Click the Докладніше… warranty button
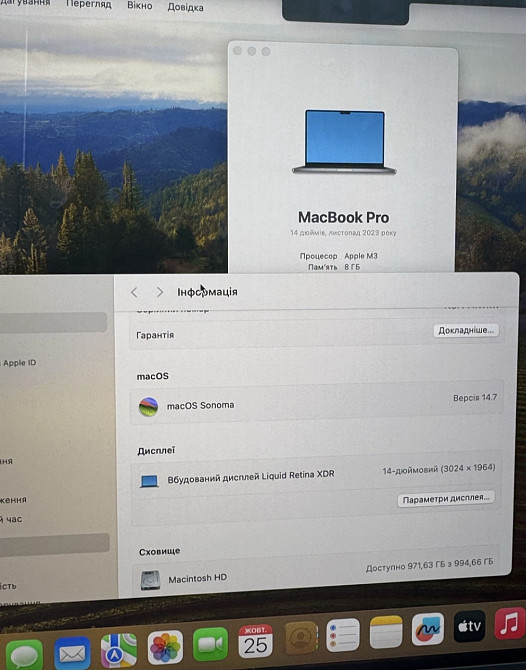 (x=466, y=330)
